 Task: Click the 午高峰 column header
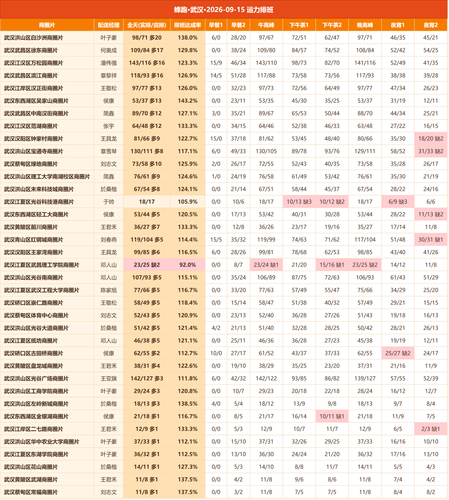point(266,25)
